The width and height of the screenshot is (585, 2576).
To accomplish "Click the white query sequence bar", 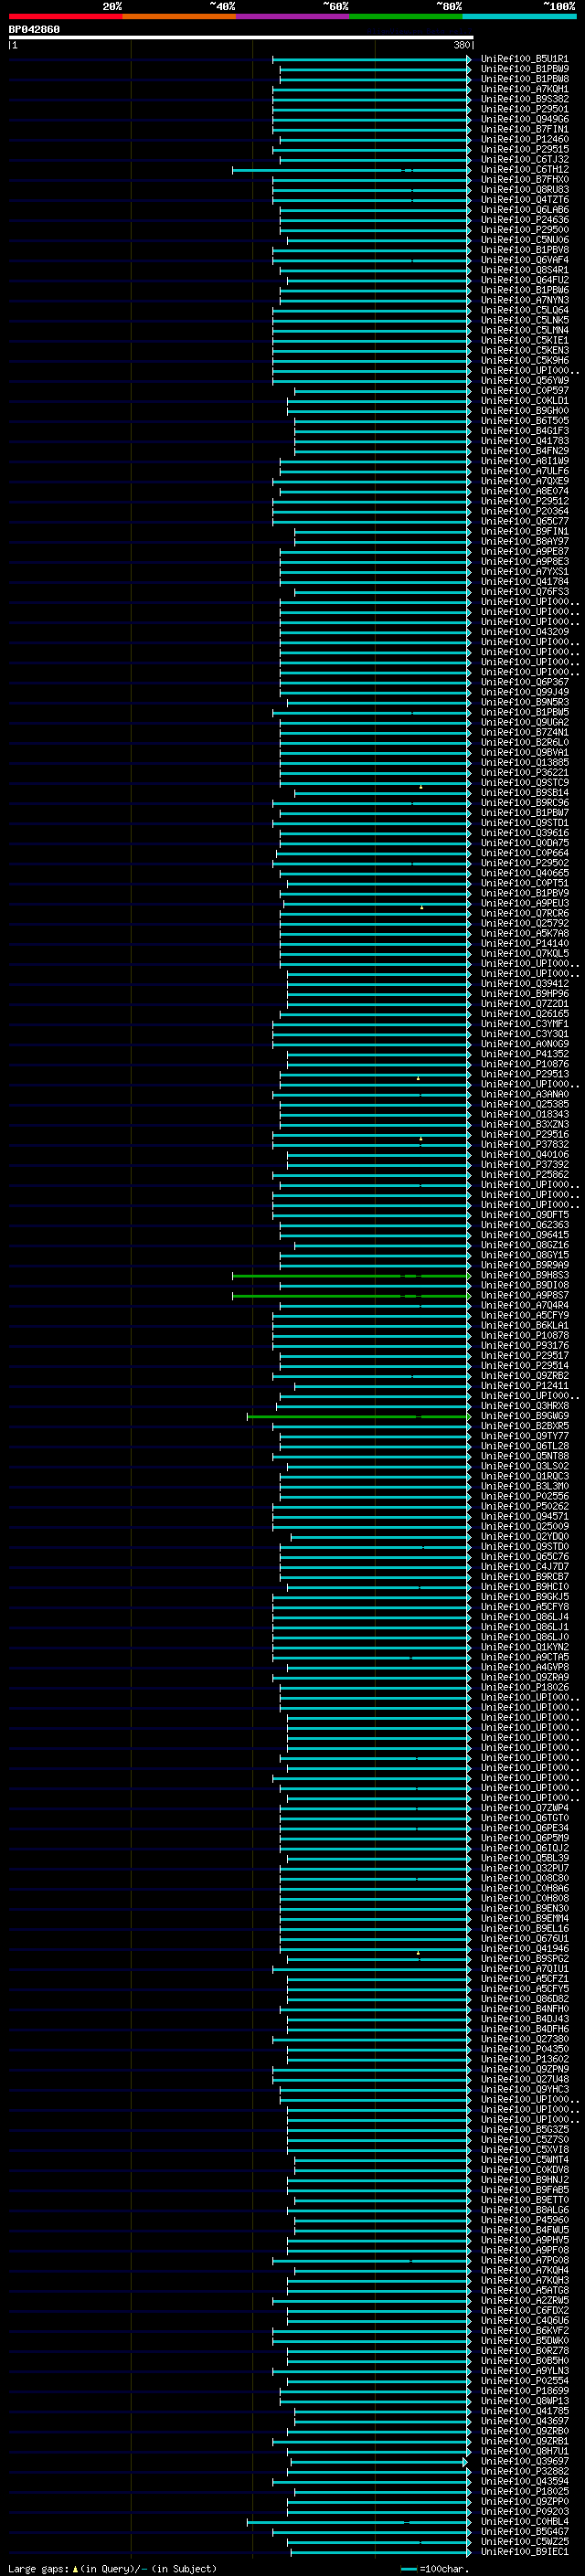I will tap(241, 38).
